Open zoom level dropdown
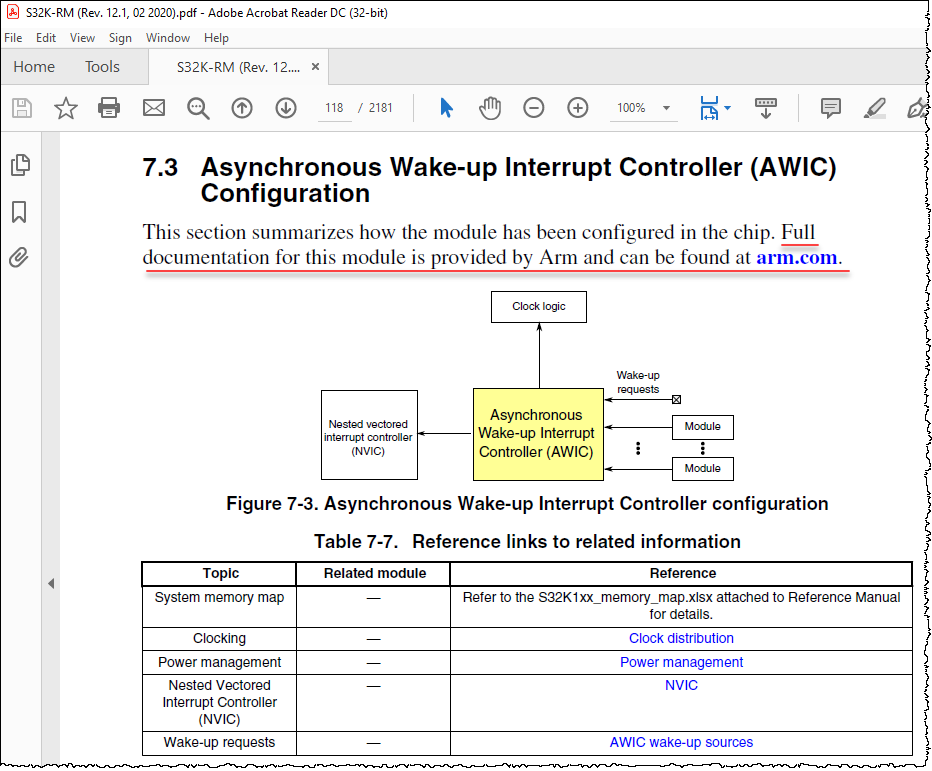This screenshot has height=771, width=932. (x=666, y=108)
